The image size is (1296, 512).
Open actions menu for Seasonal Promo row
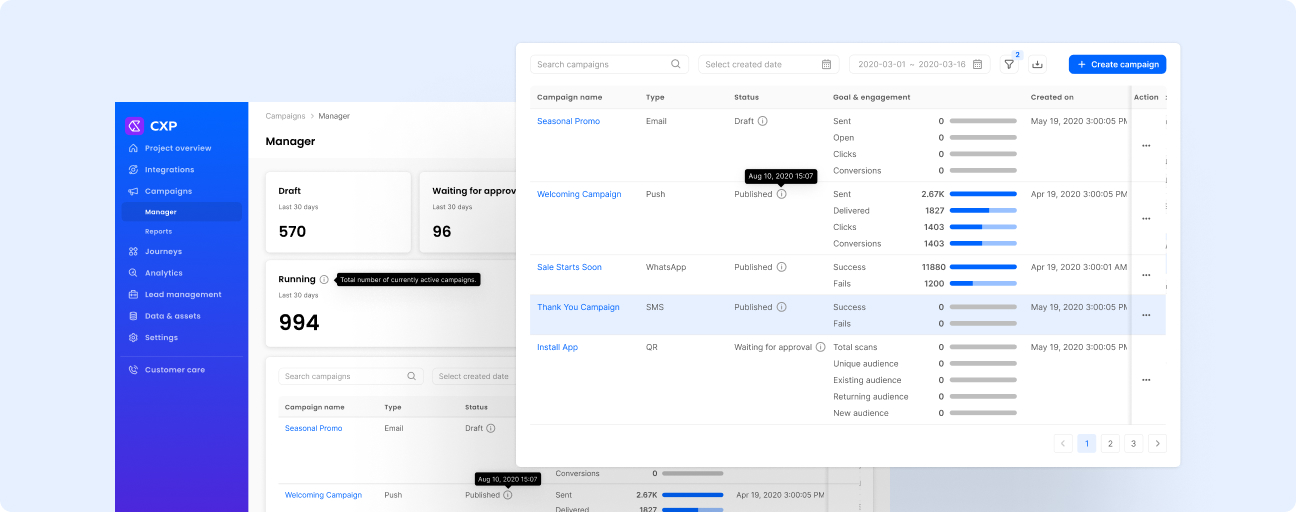pos(1146,145)
